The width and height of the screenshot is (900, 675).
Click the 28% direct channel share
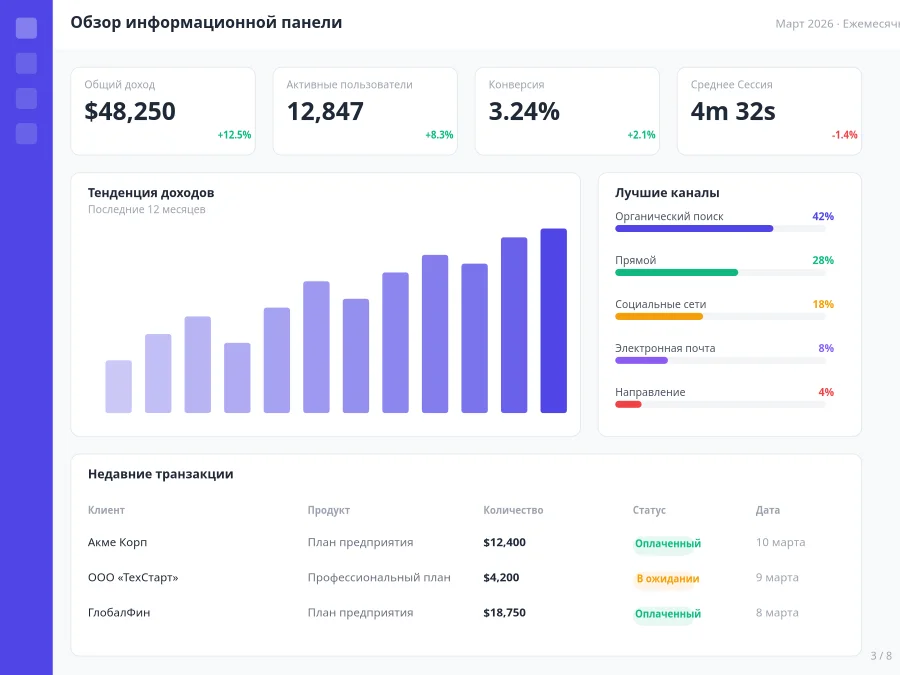tap(823, 260)
